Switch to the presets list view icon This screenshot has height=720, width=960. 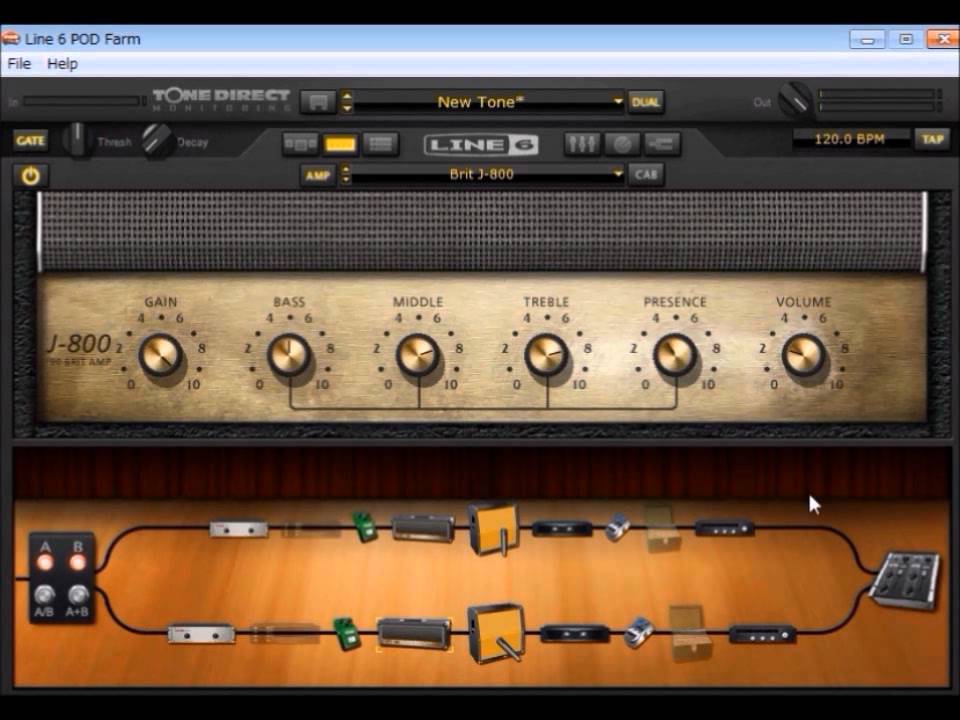380,144
